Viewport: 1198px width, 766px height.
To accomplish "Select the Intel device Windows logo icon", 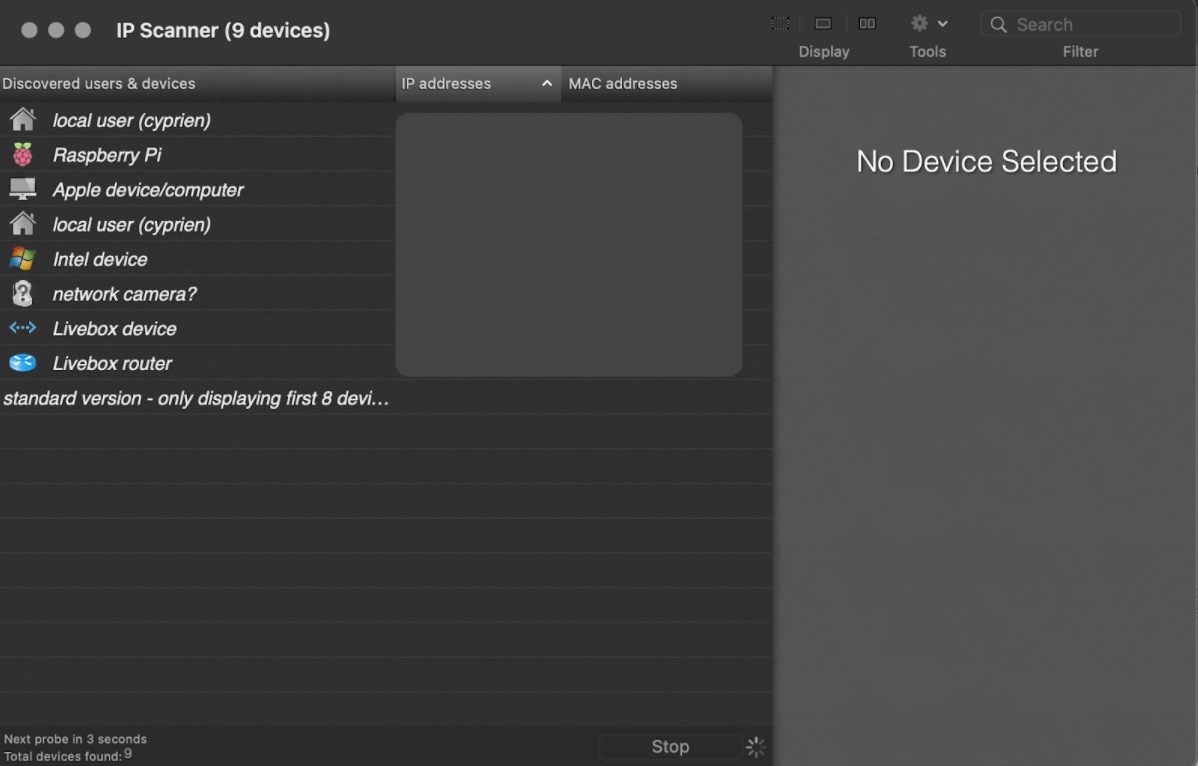I will pyautogui.click(x=22, y=259).
